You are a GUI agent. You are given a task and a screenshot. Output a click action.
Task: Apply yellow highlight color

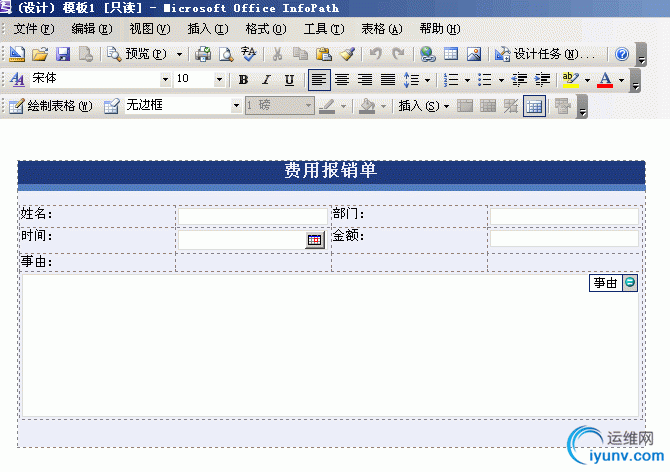[x=571, y=80]
